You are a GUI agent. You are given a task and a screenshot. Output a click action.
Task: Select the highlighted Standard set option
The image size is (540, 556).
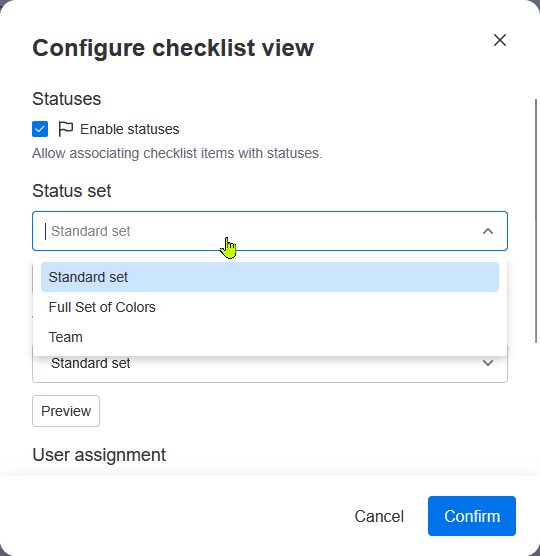pyautogui.click(x=270, y=277)
